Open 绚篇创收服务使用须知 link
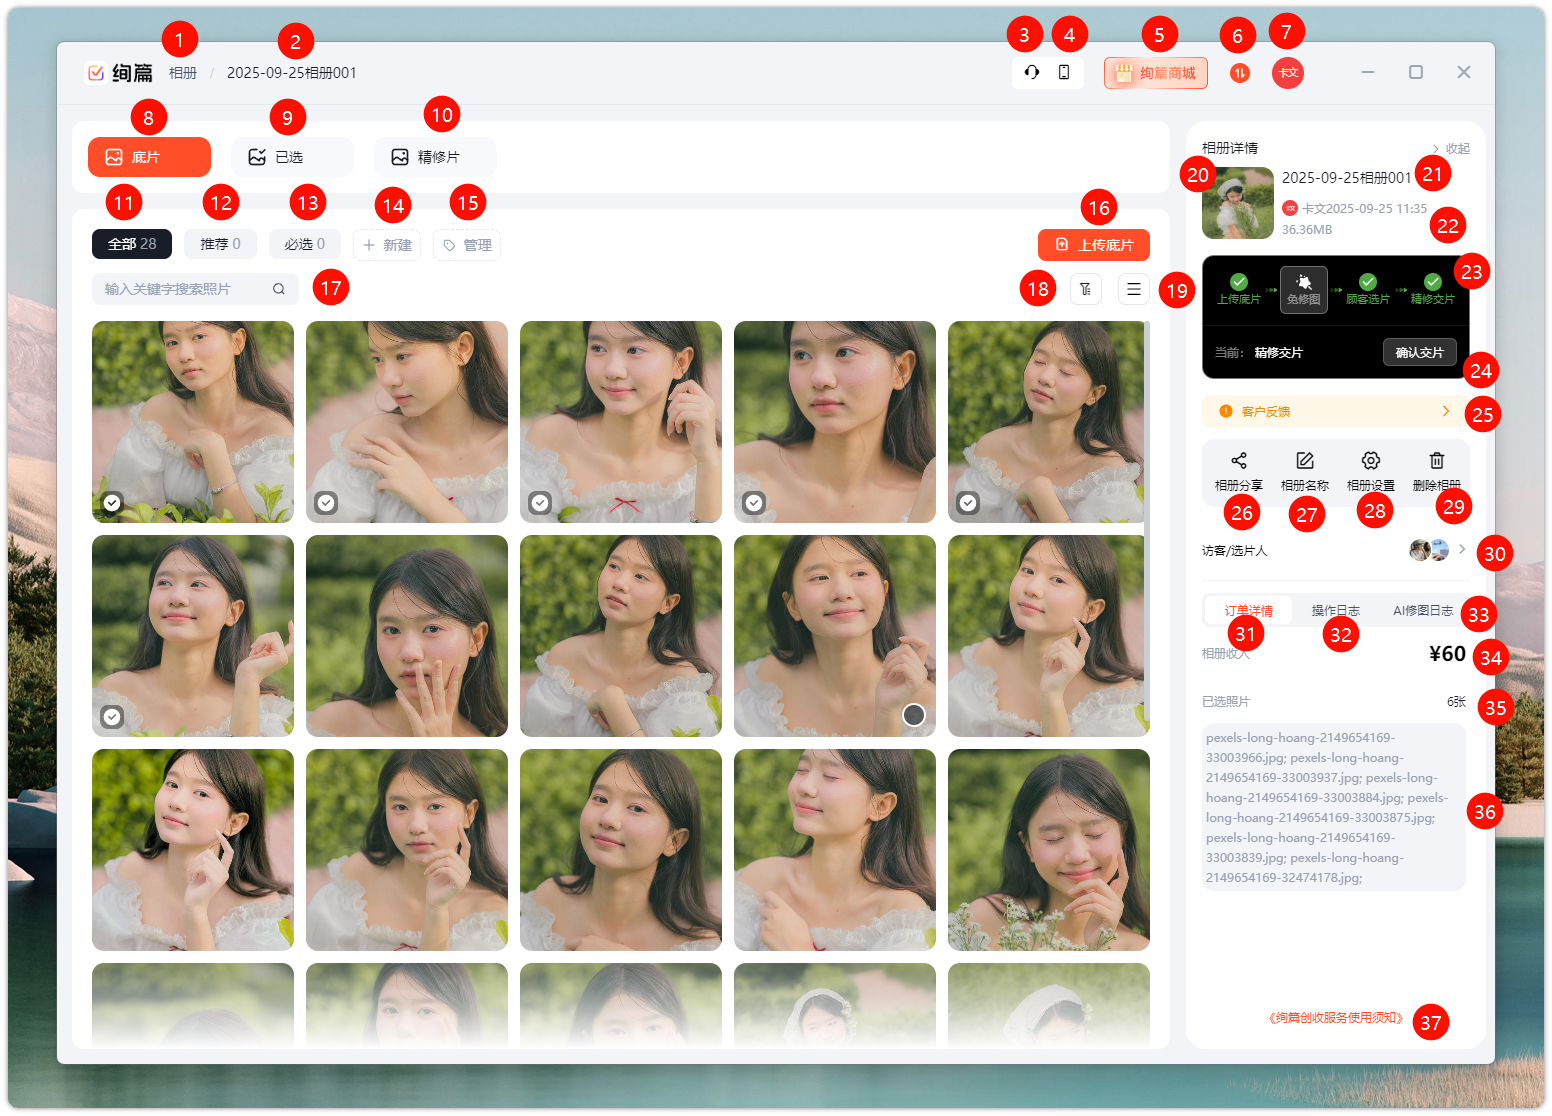 click(x=1336, y=1018)
